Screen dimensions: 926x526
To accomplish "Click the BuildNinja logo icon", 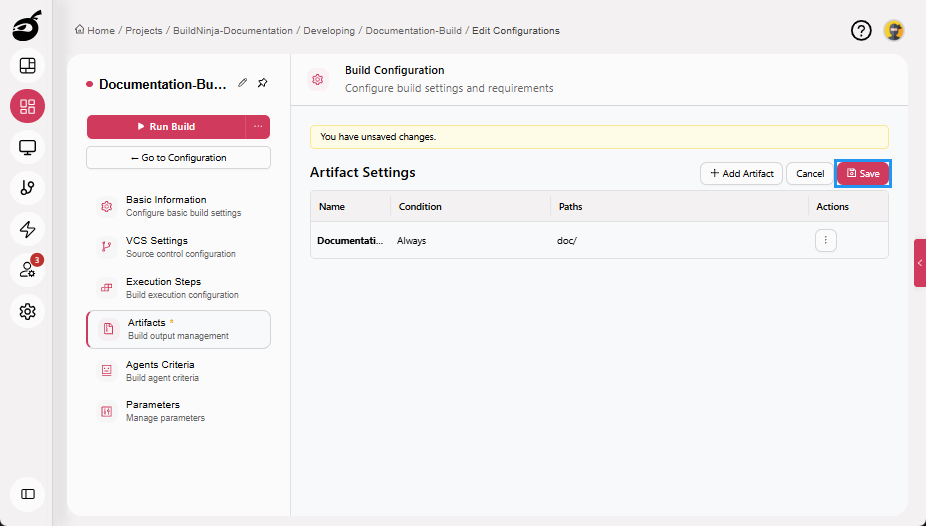I will [x=27, y=26].
